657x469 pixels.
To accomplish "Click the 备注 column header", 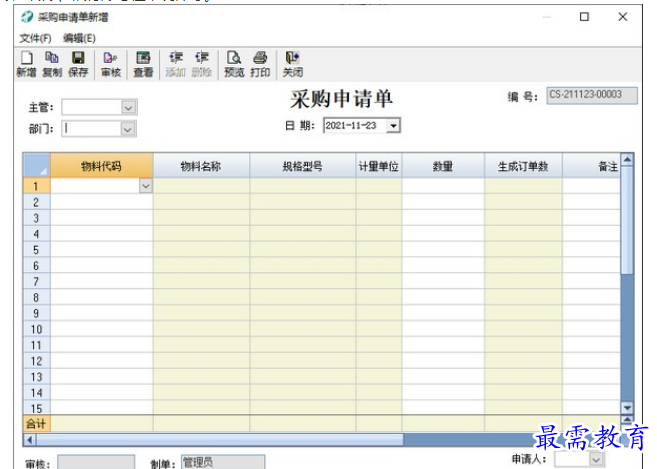I will [x=591, y=166].
